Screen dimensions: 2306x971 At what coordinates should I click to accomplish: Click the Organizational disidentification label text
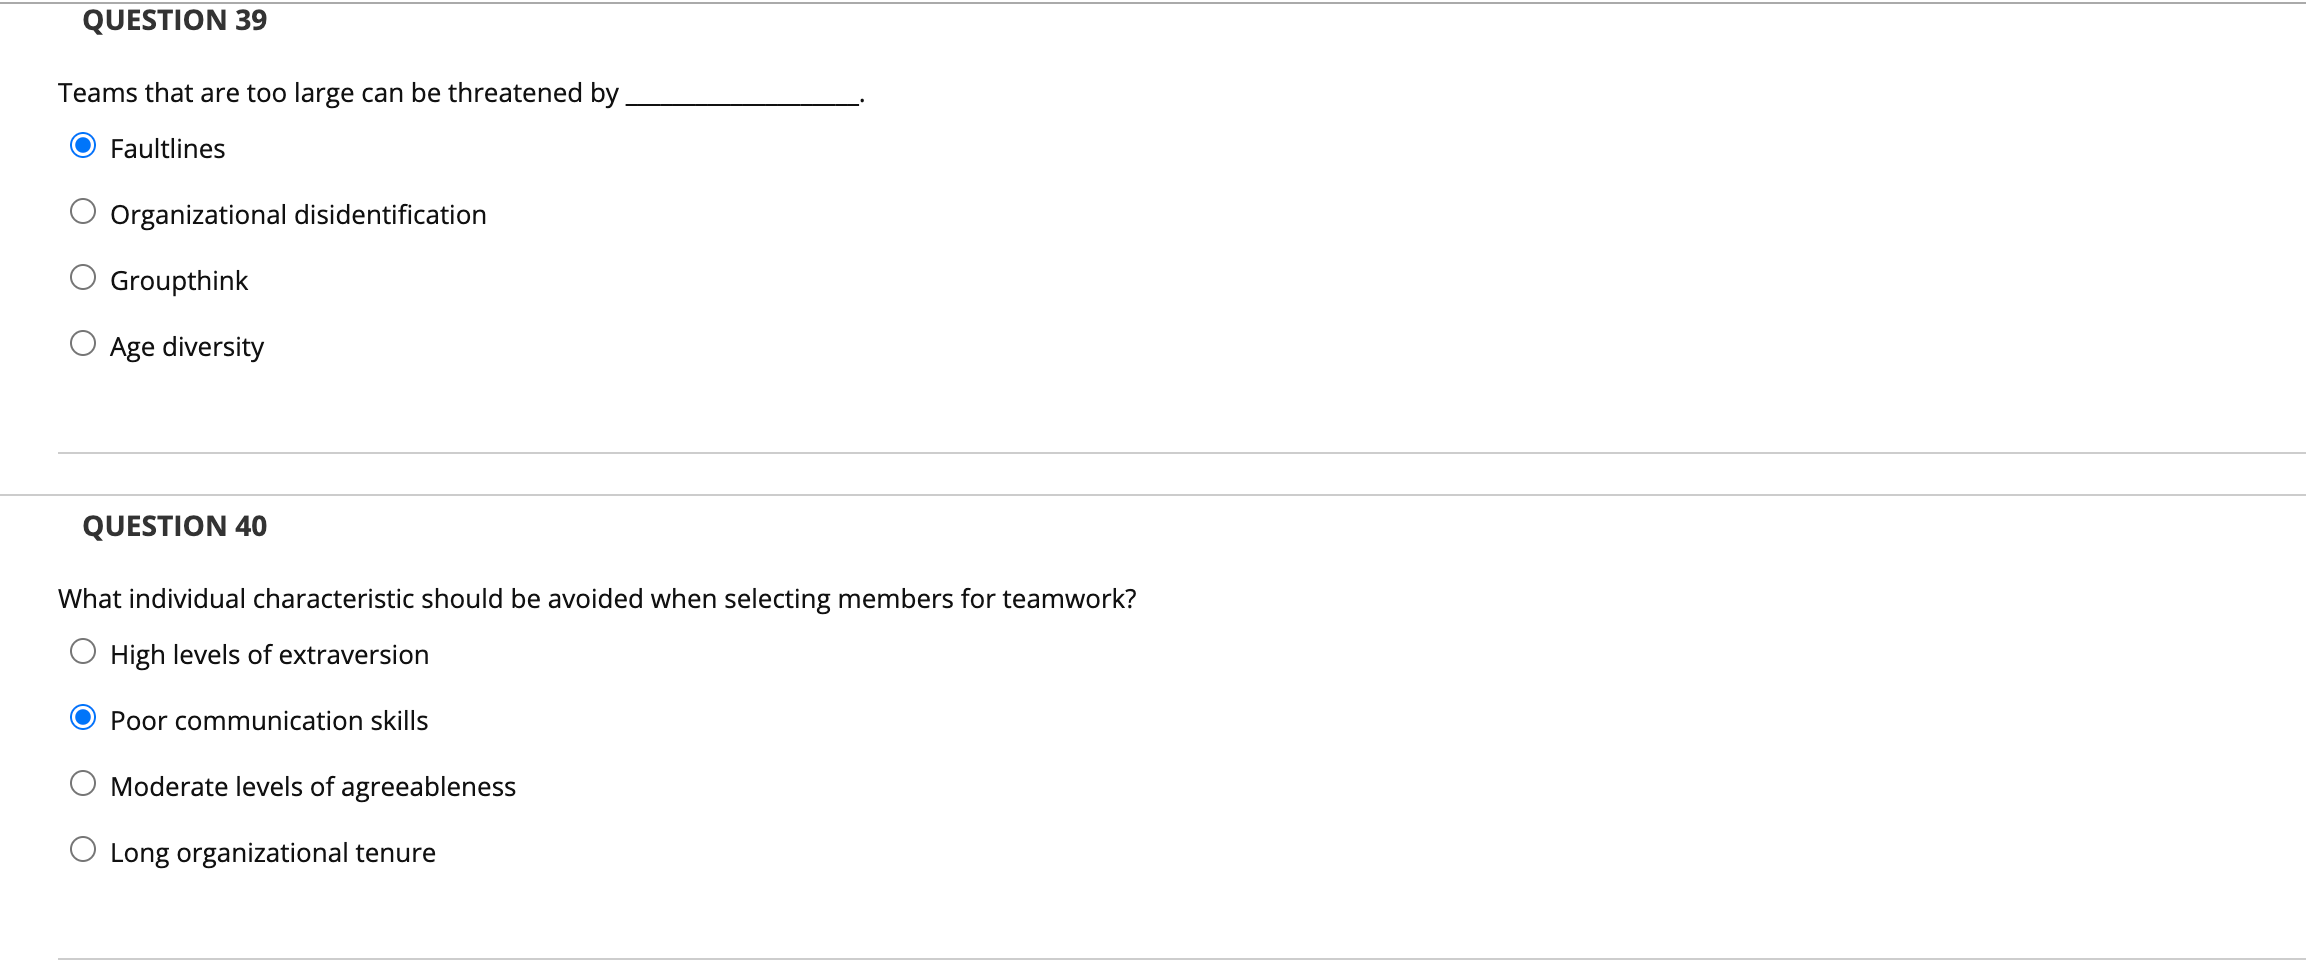tap(297, 214)
